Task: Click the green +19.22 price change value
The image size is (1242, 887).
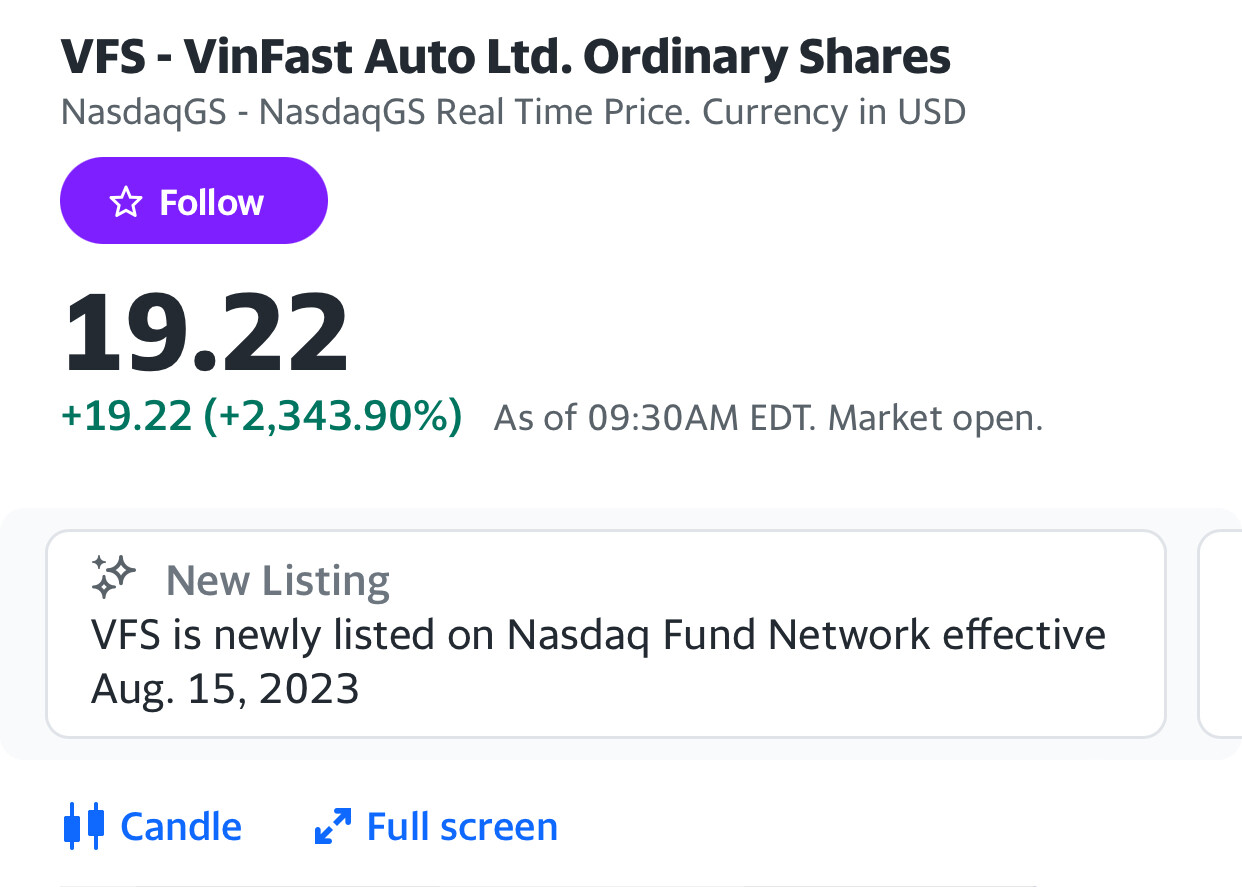Action: pos(126,416)
